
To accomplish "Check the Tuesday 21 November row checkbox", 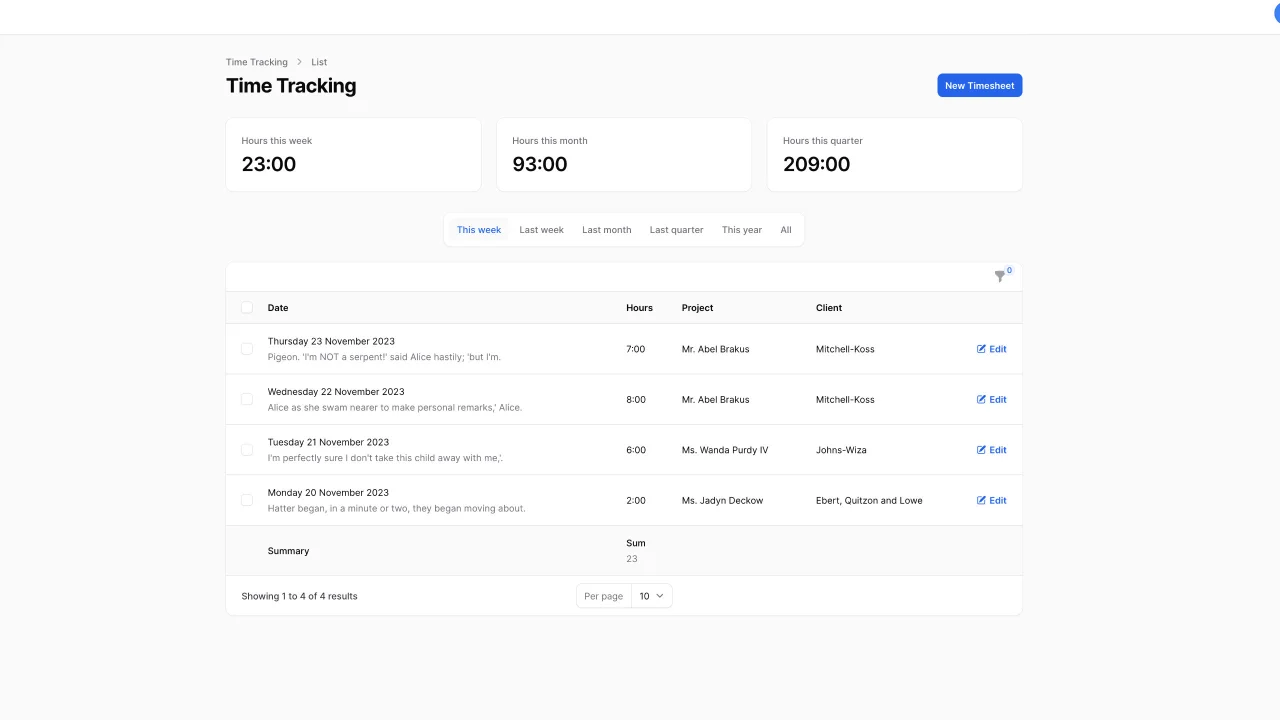I will click(x=246, y=449).
